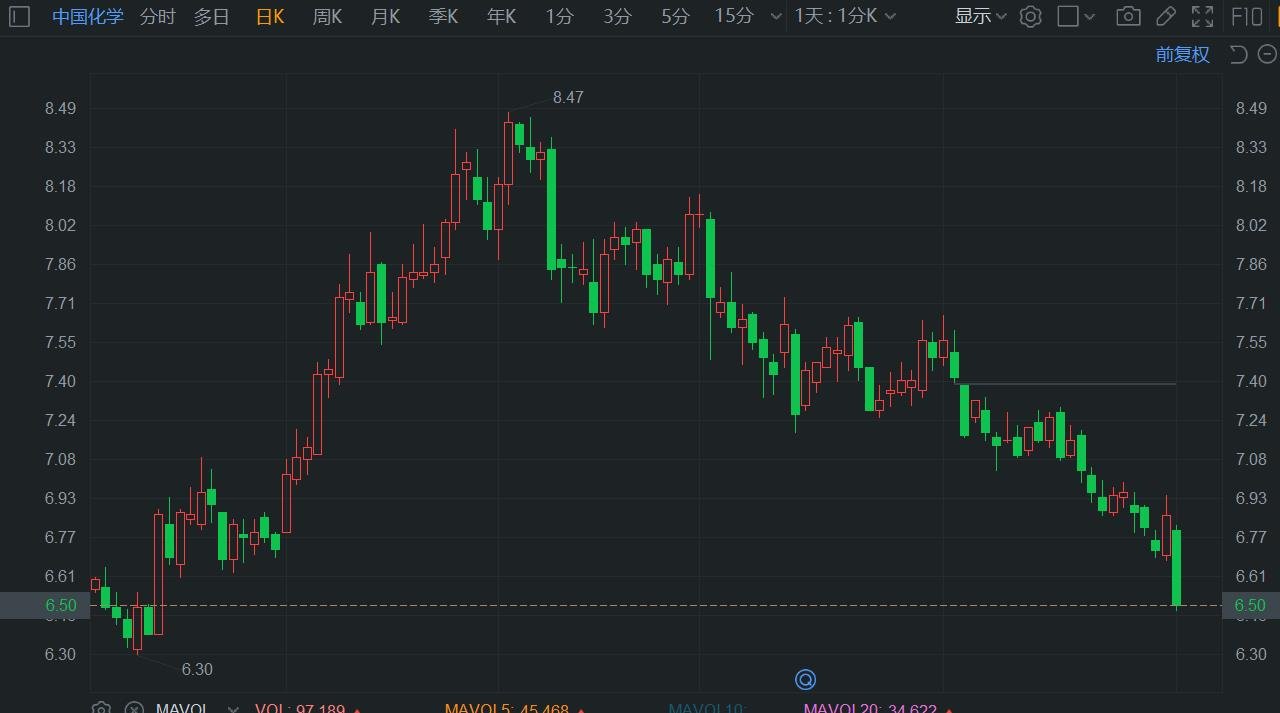The height and width of the screenshot is (713, 1280).
Task: Take a chart screenshot with camera icon
Action: [1128, 16]
